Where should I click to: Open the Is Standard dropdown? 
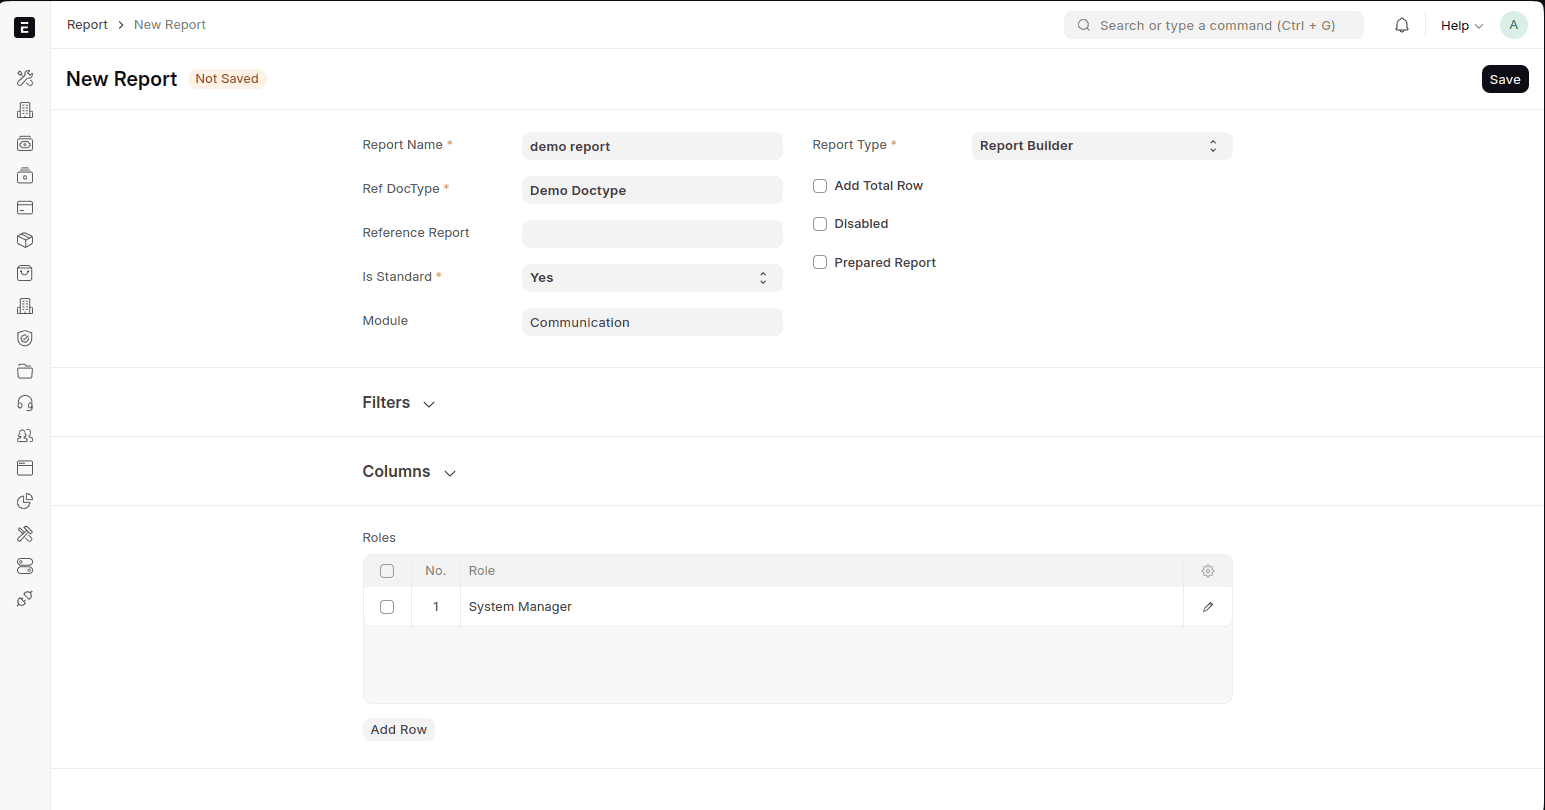tap(652, 278)
